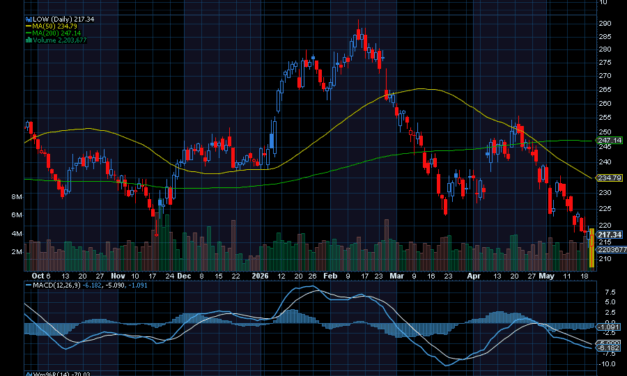This screenshot has height=376, width=627.
Task: Select the MA(50) 234.79 legend entry
Action: click(55, 26)
